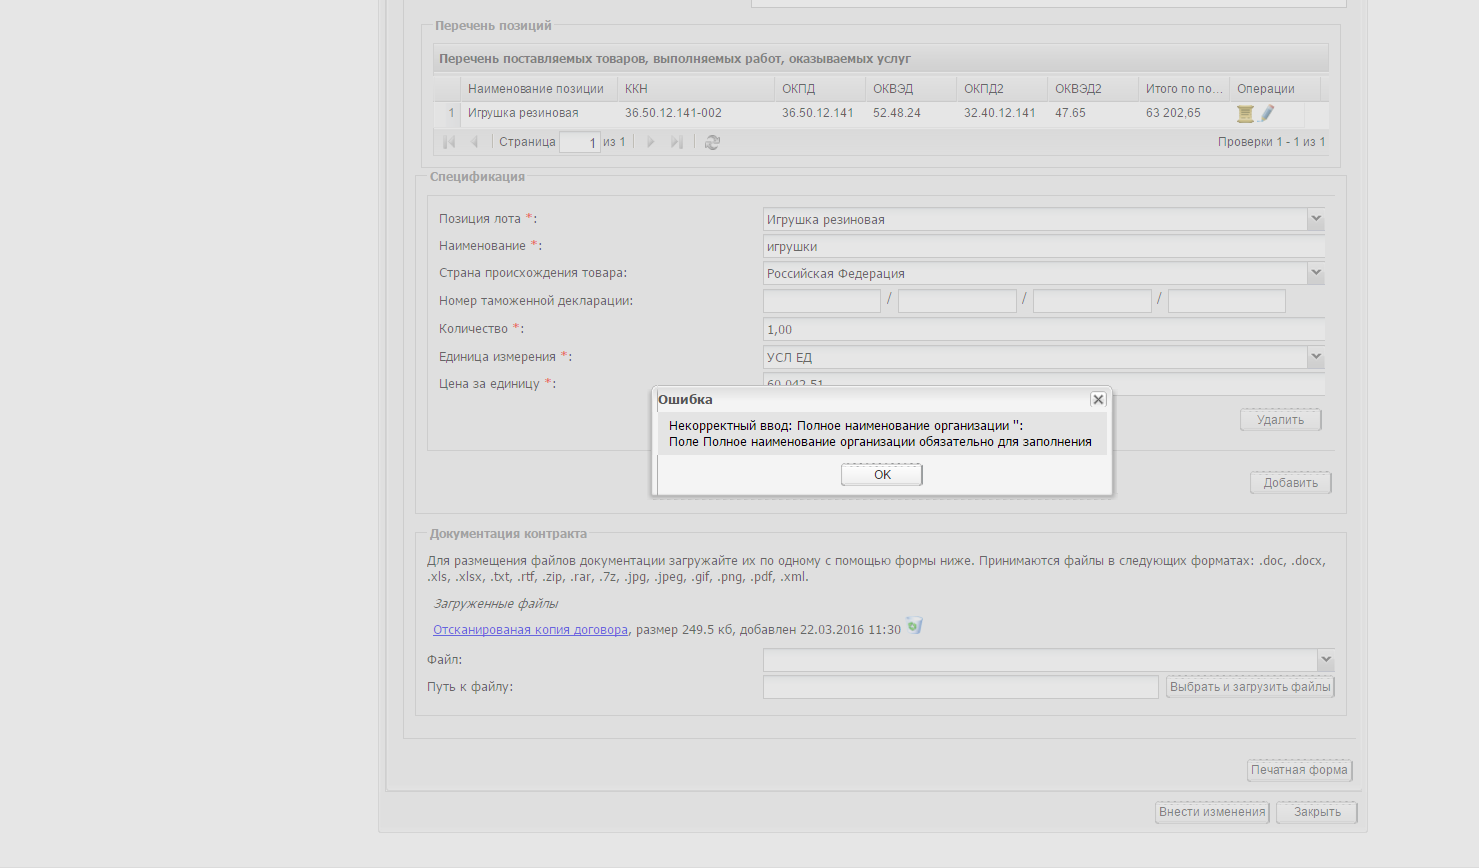
Task: Expand the Позиция лота dropdown
Action: click(x=1316, y=219)
